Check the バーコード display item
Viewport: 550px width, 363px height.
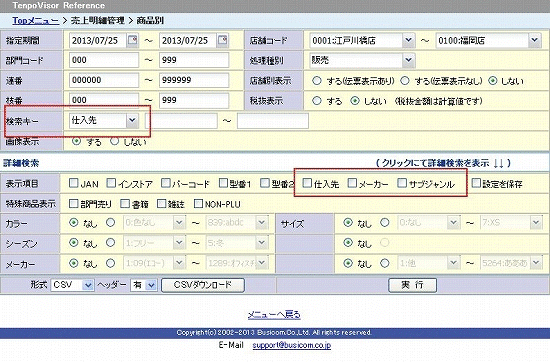(166, 183)
